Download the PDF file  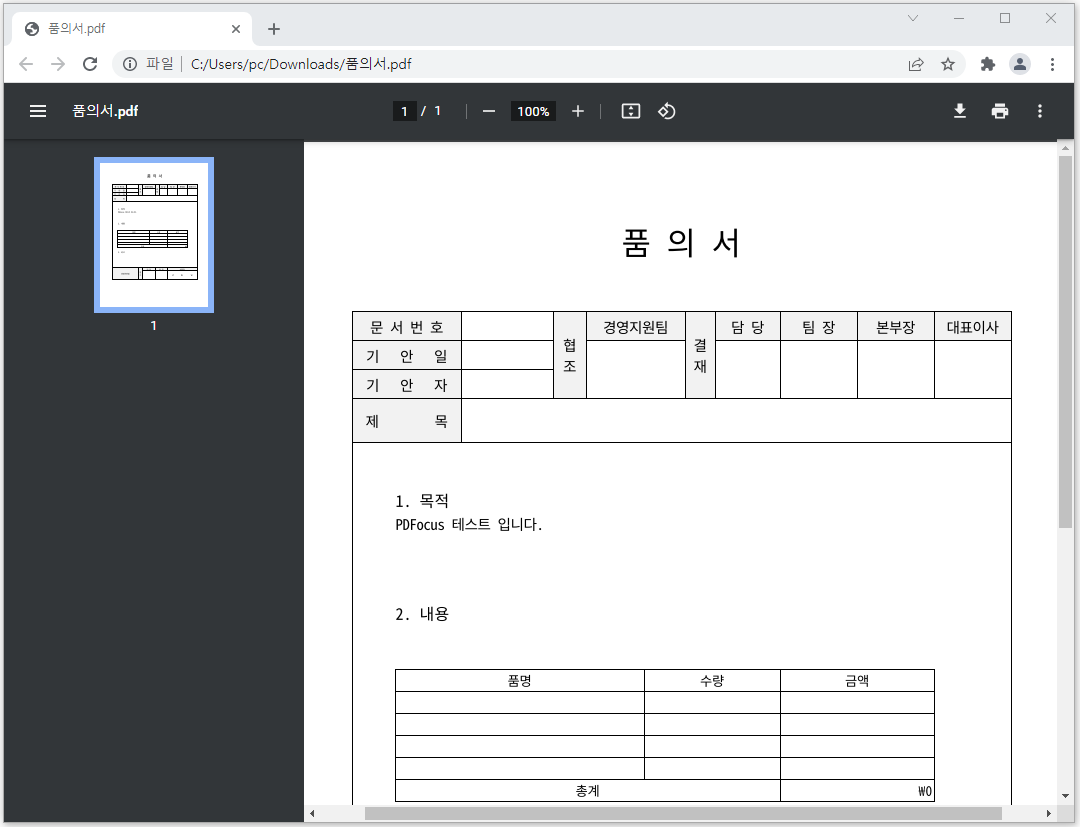pyautogui.click(x=959, y=111)
